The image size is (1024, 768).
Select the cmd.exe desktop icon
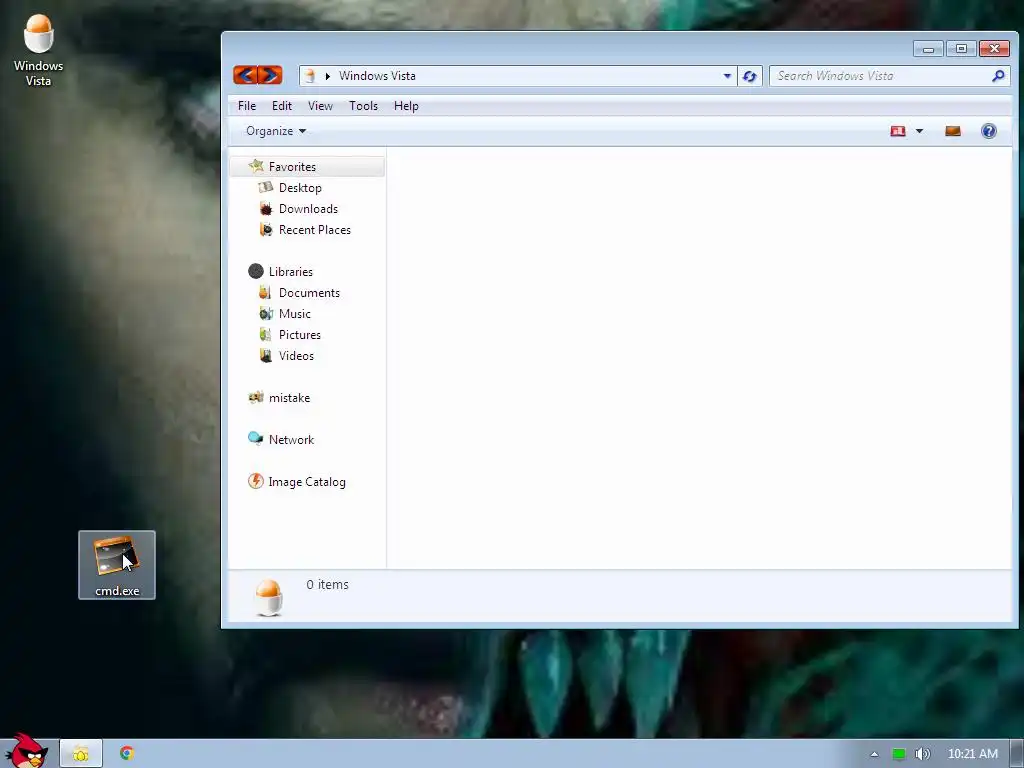pos(117,565)
